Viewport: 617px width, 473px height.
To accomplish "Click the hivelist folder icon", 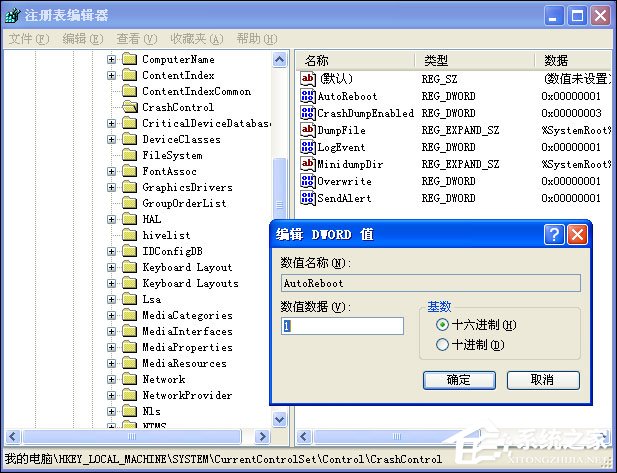I will [x=129, y=235].
